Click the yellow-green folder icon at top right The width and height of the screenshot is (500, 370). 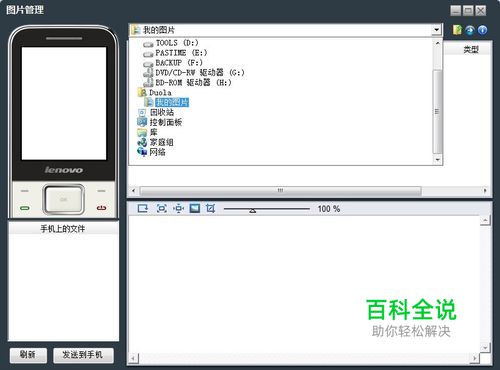pyautogui.click(x=457, y=30)
